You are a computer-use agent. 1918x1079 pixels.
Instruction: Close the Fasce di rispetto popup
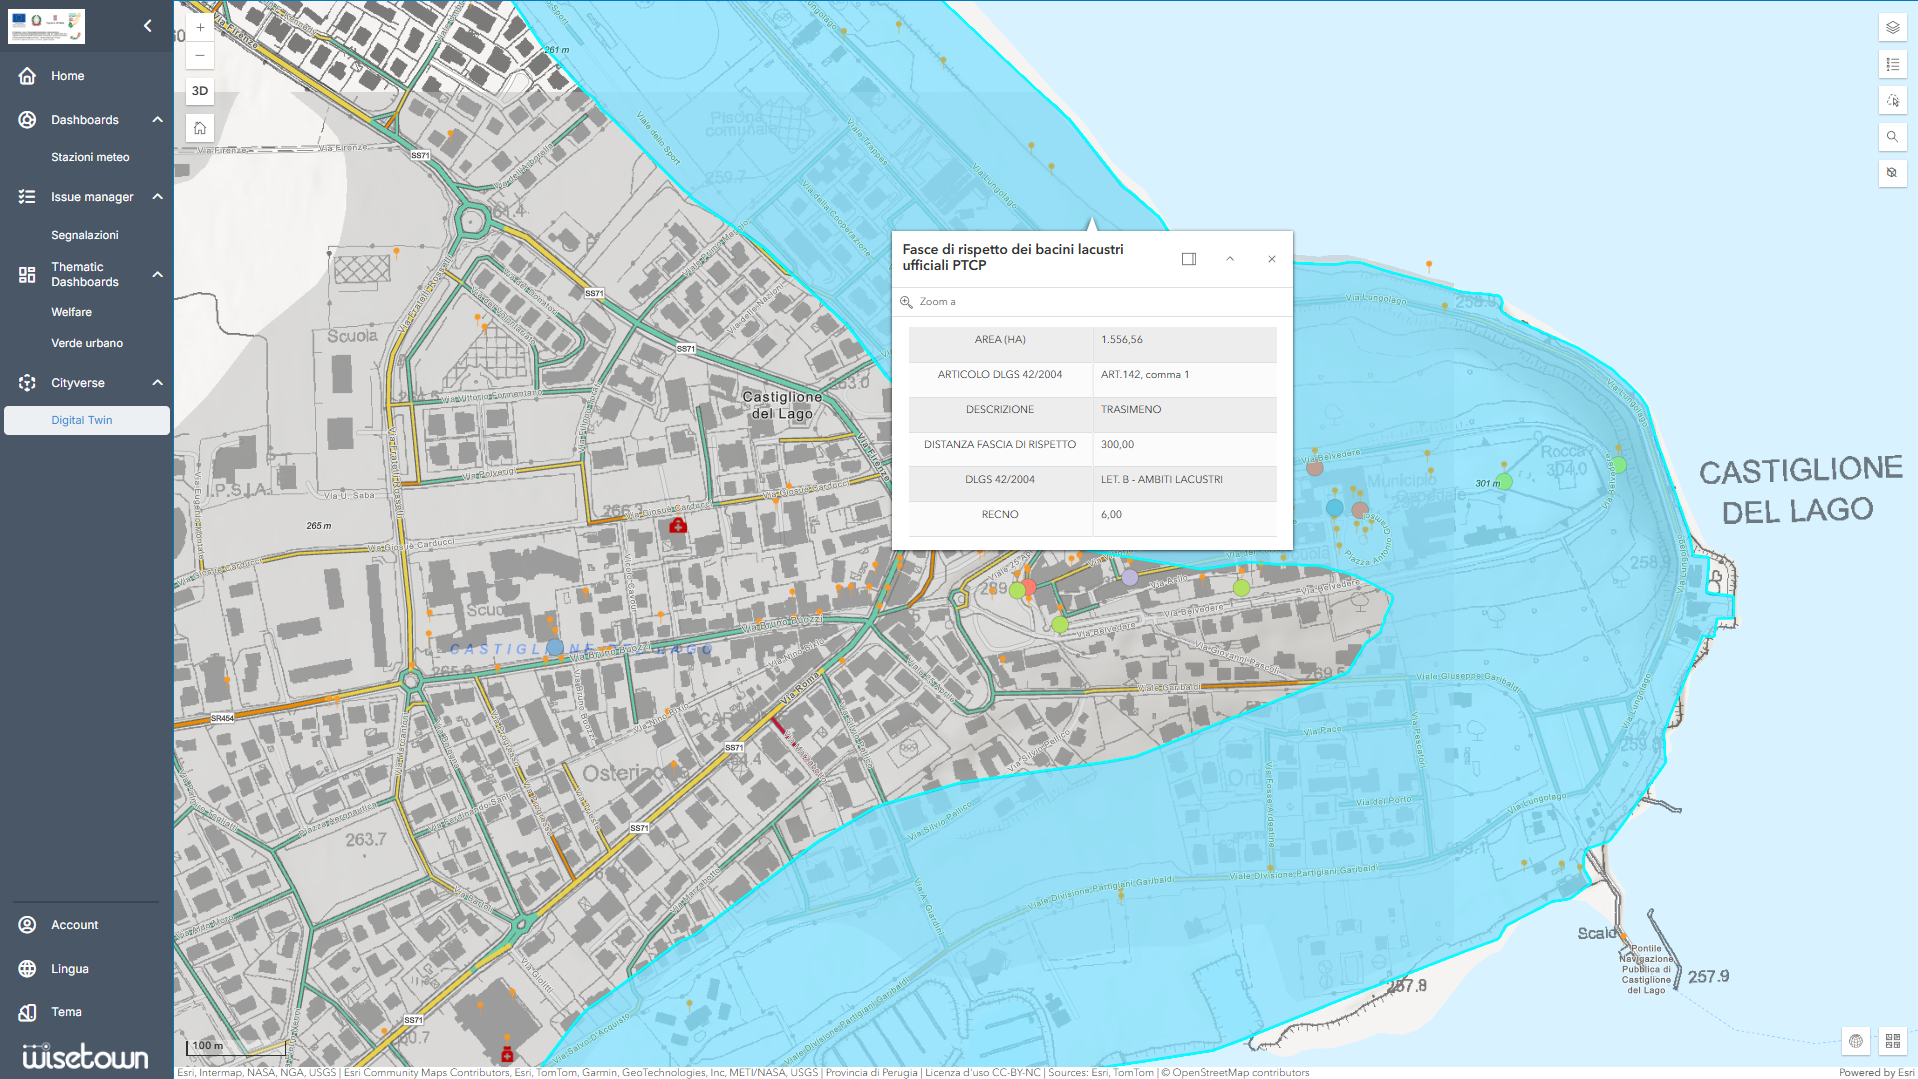pos(1272,259)
